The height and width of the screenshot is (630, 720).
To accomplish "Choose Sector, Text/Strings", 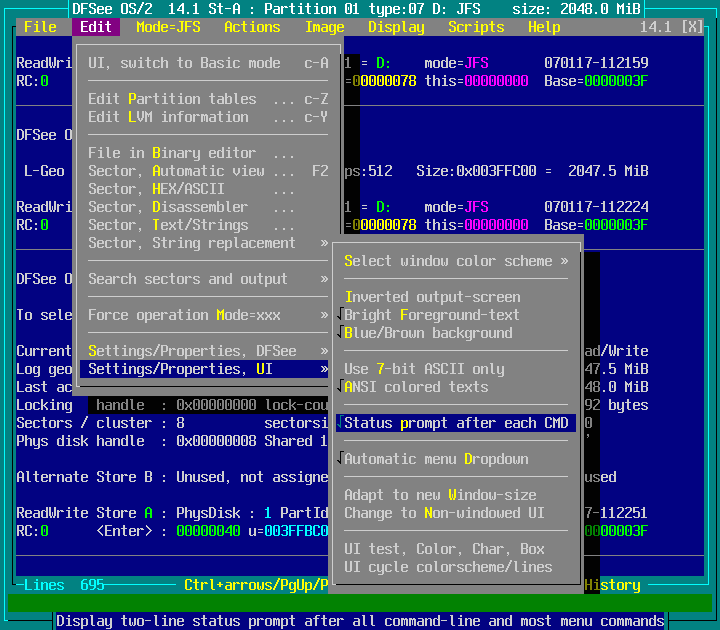I will pyautogui.click(x=208, y=225).
